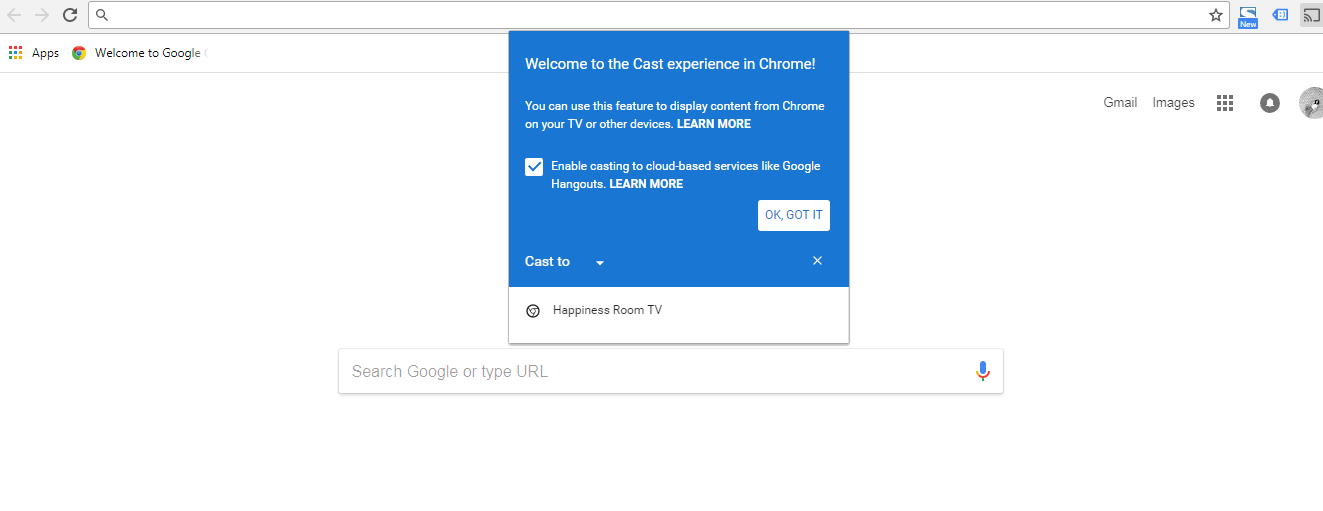The width and height of the screenshot is (1323, 511).
Task: Reload the current page
Action: [70, 15]
